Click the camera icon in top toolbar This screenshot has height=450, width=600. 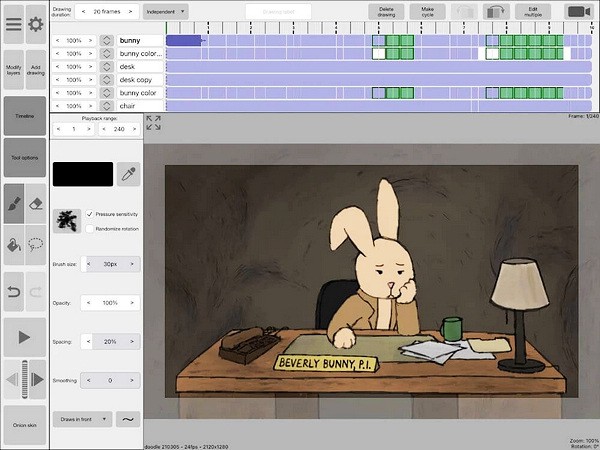[x=577, y=11]
